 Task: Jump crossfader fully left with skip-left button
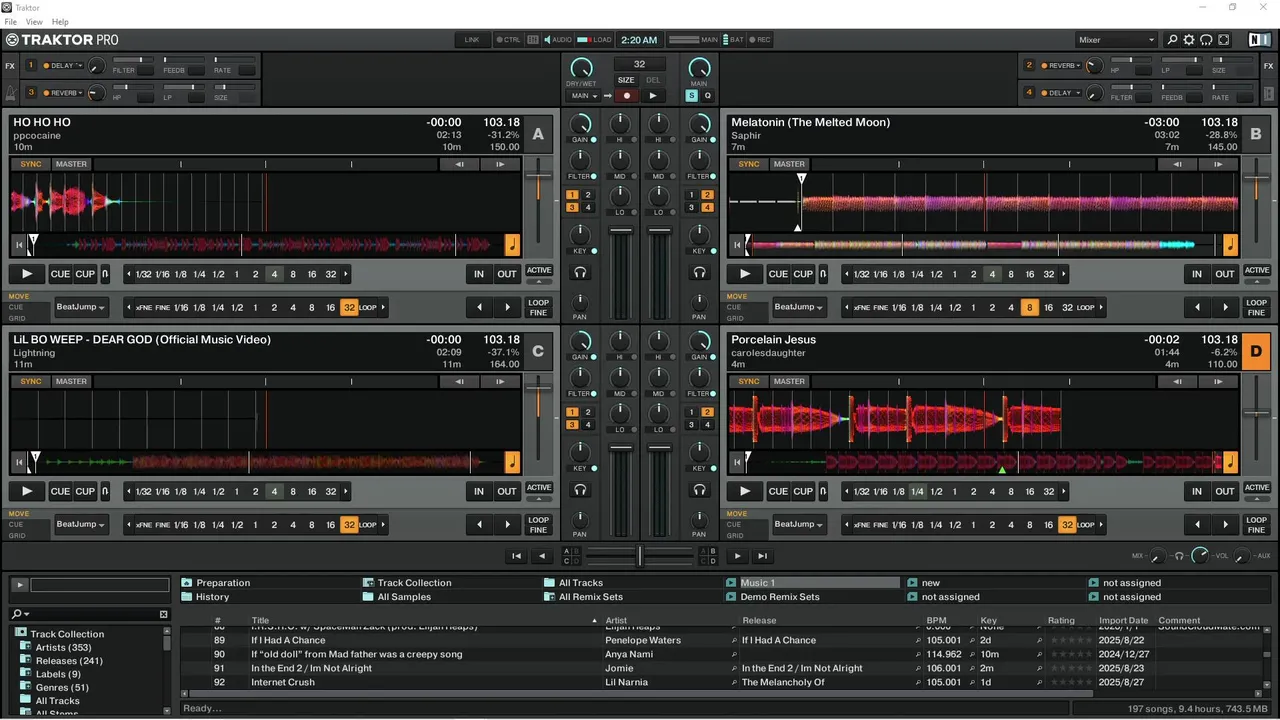point(516,556)
